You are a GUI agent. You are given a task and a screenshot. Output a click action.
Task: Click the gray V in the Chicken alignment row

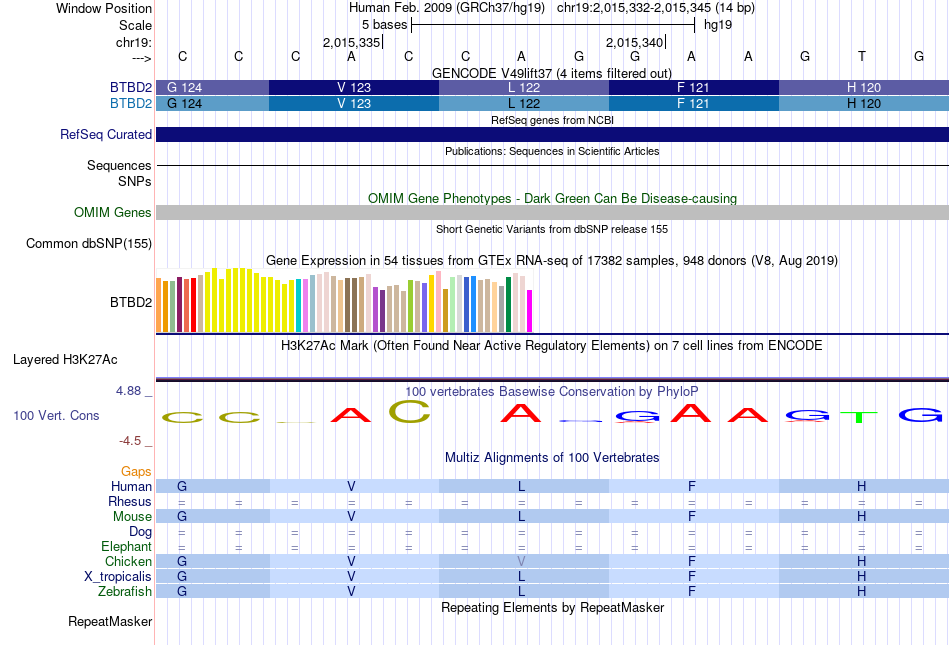(521, 561)
